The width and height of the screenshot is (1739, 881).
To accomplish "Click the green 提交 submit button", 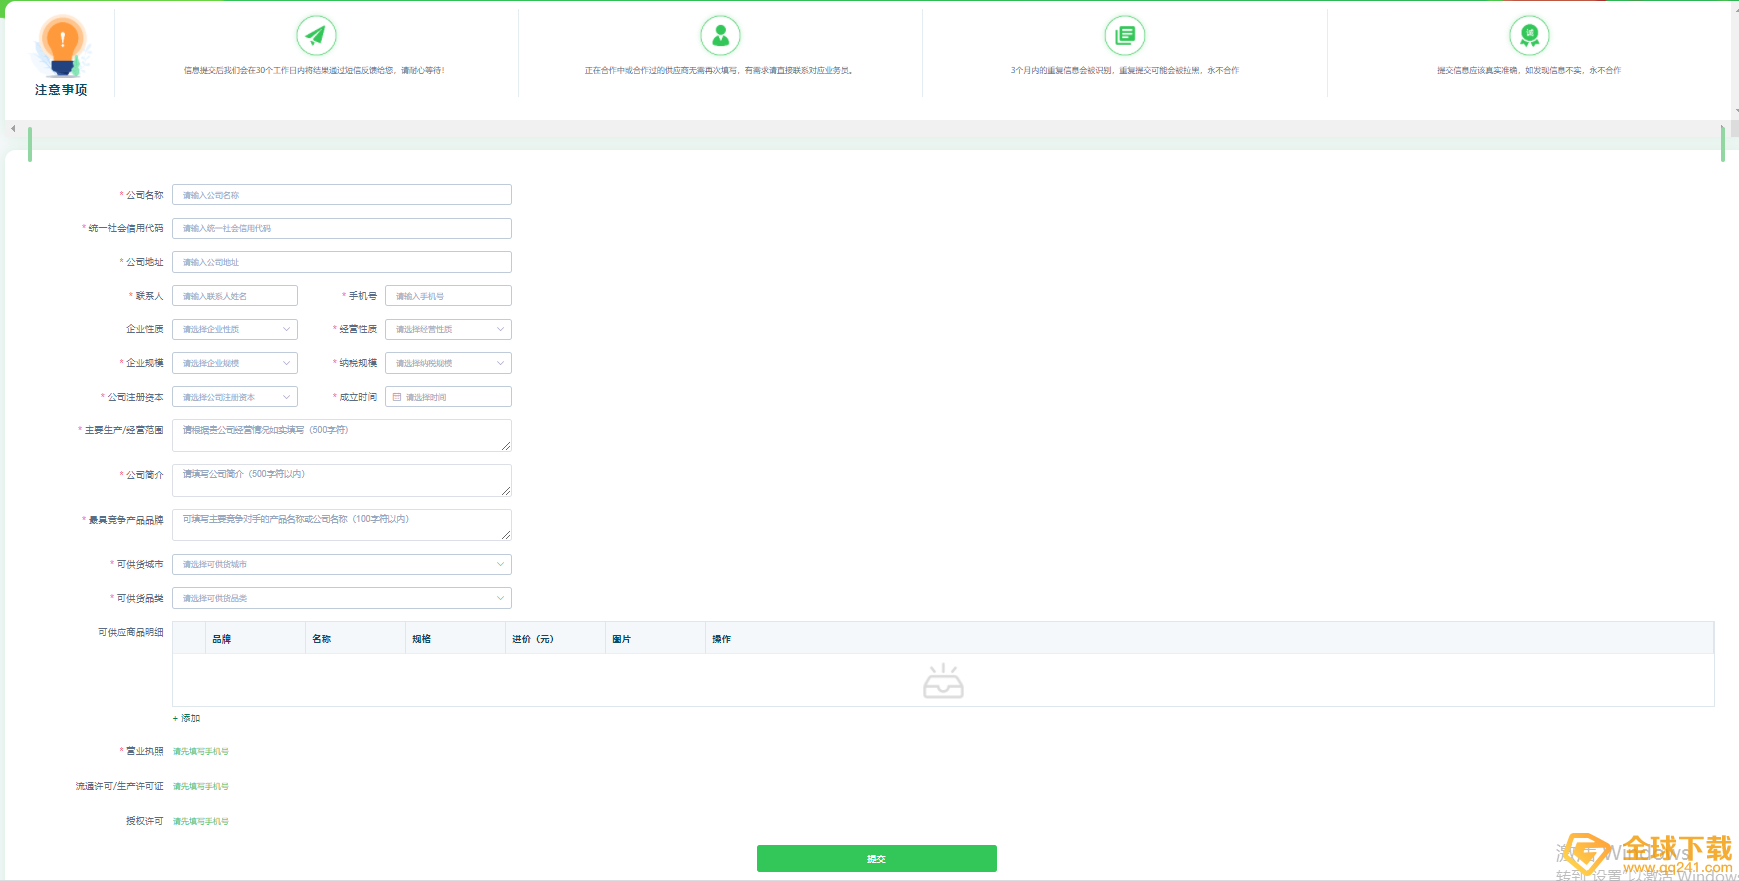I will [876, 859].
